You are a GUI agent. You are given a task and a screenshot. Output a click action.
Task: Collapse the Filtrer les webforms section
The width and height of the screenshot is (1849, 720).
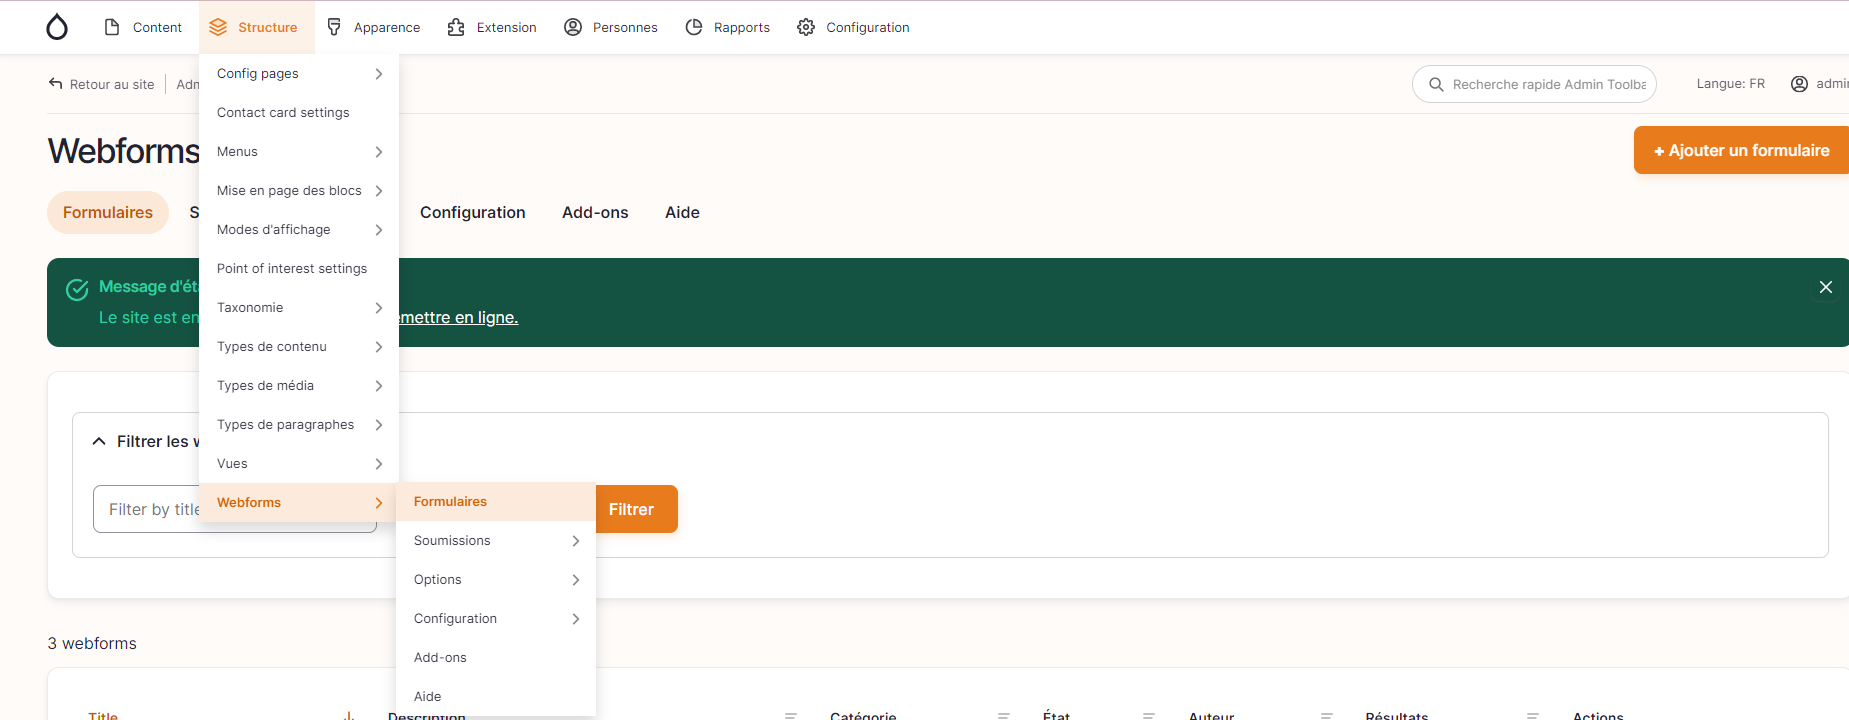point(99,441)
